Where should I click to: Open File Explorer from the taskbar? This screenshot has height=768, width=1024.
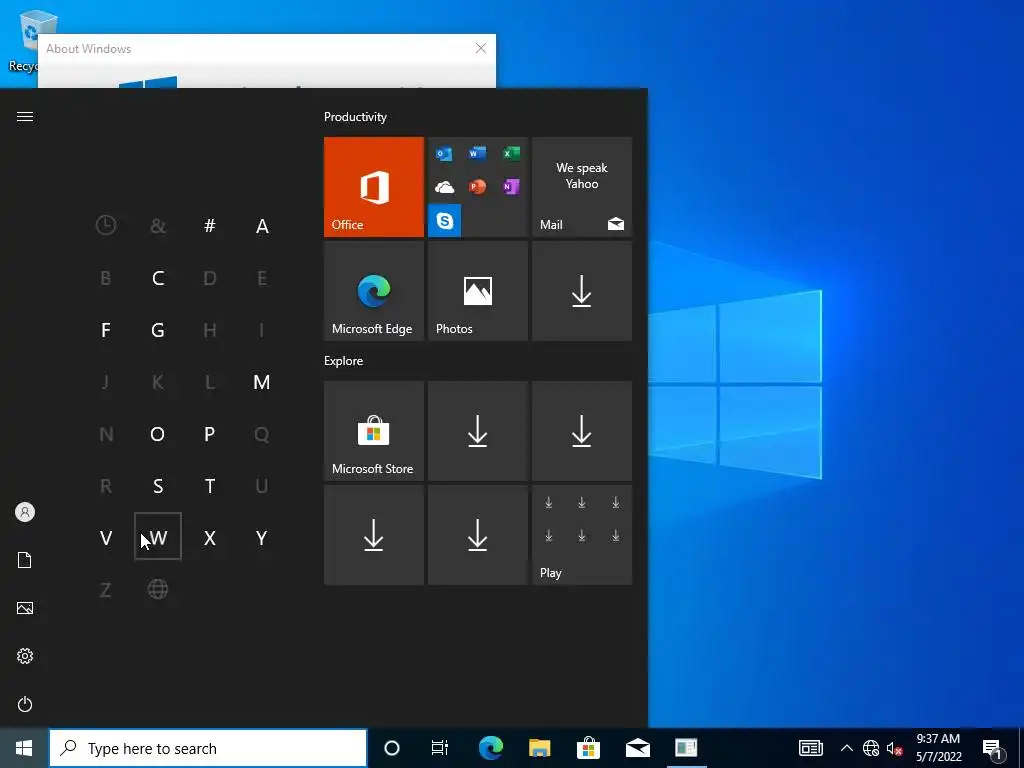(x=539, y=748)
